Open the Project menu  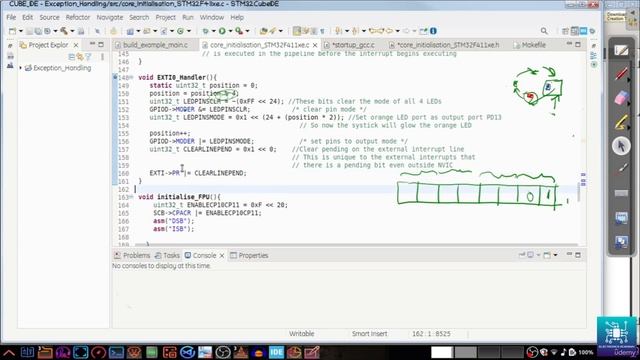tap(165, 18)
